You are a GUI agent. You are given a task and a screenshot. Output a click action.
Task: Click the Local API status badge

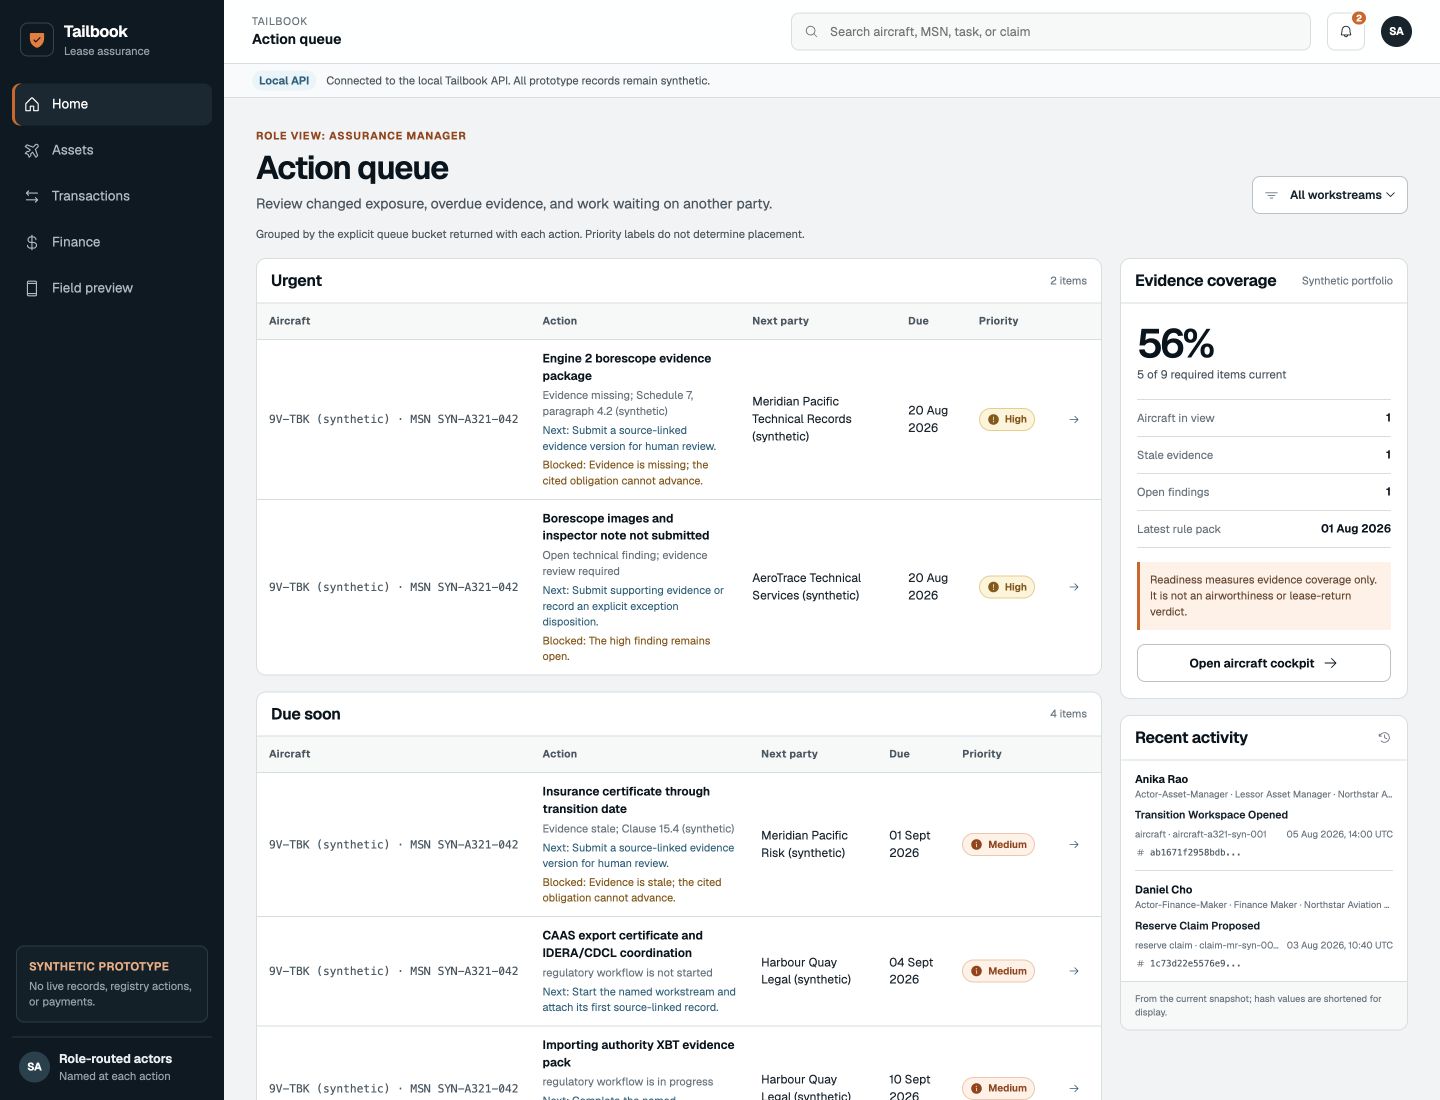click(284, 81)
